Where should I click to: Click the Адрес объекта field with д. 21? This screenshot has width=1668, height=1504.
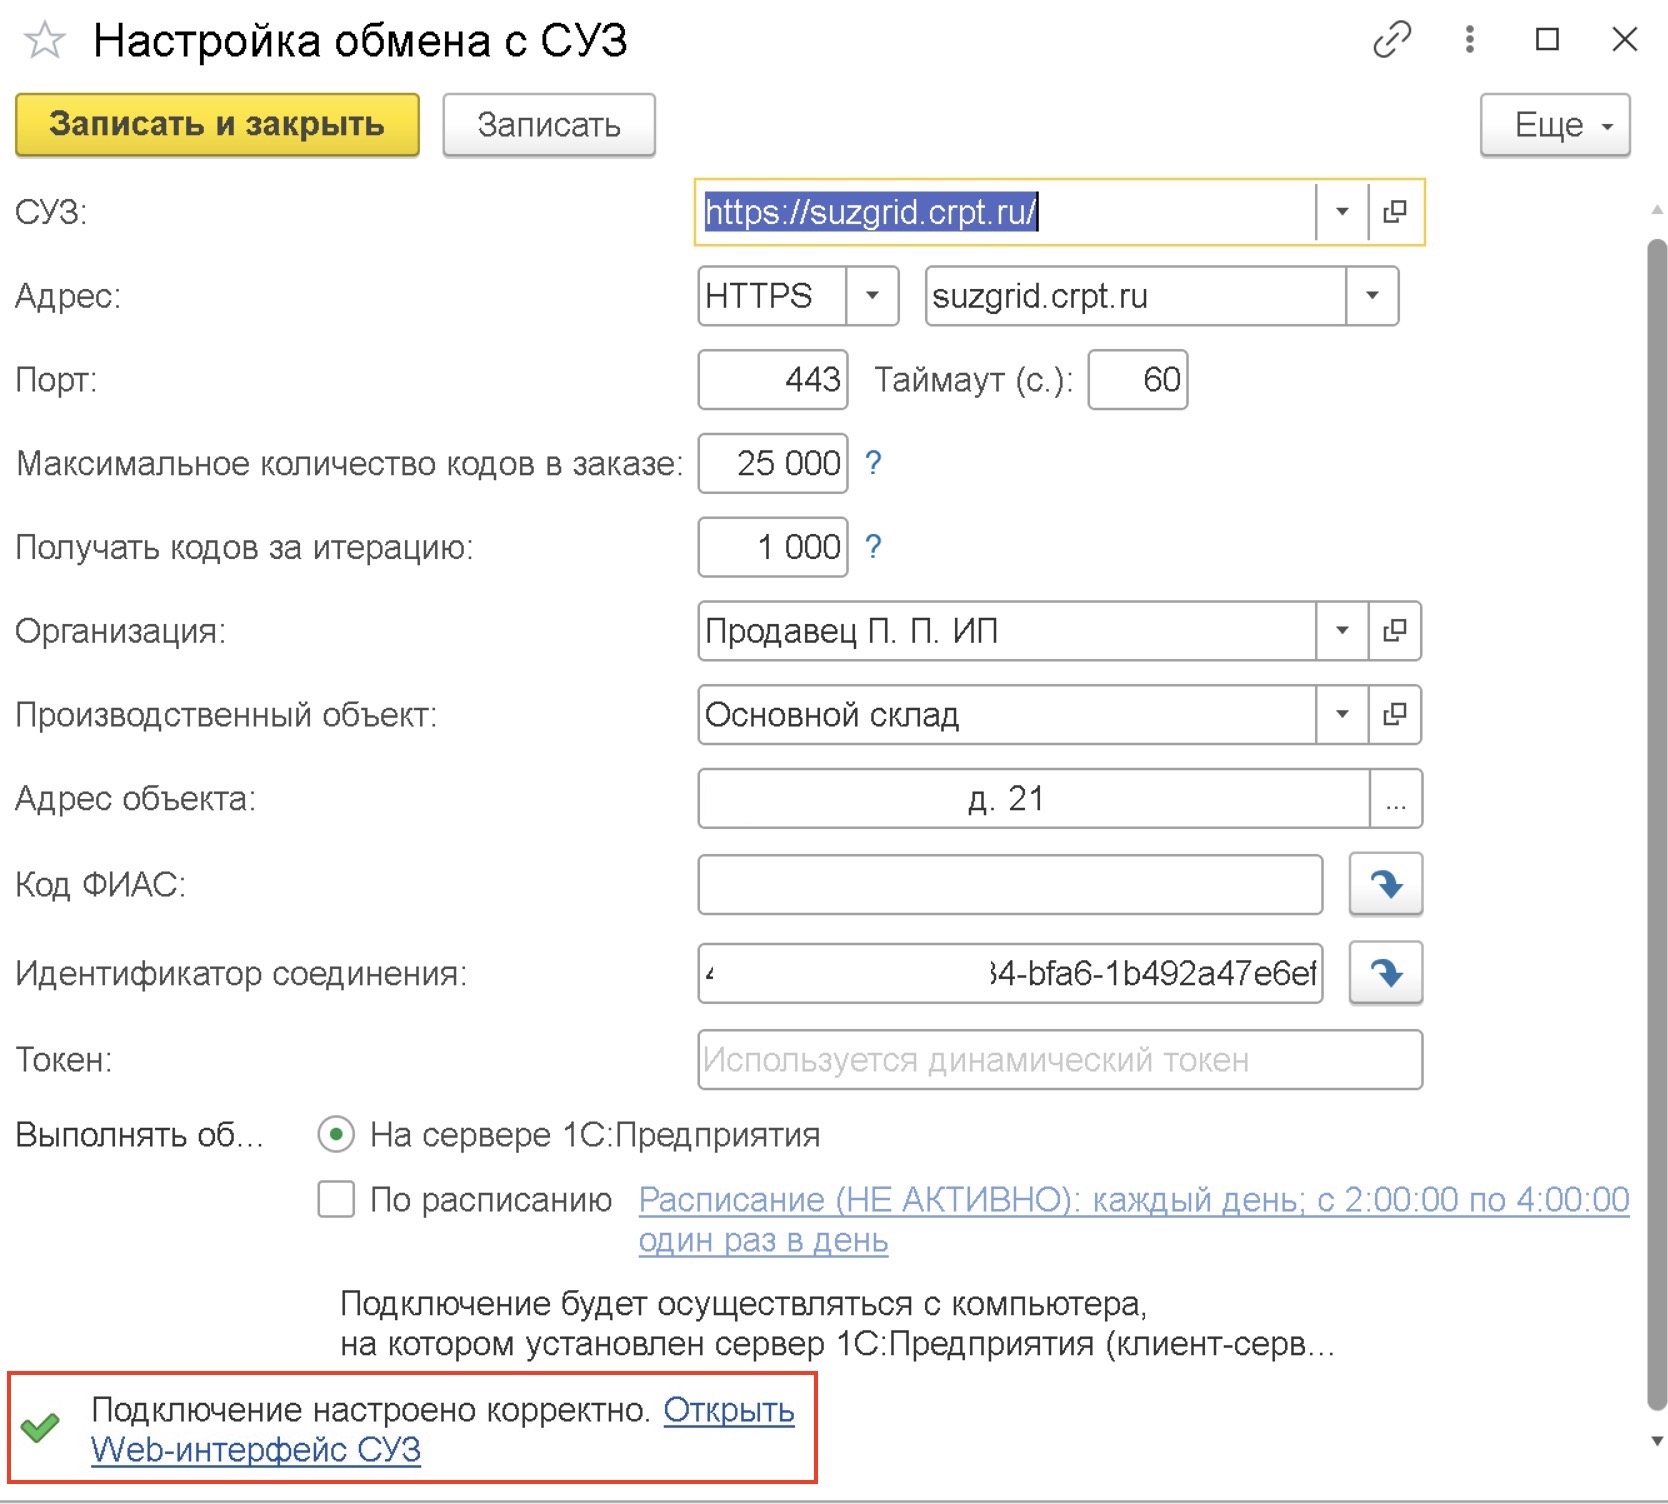(1034, 799)
